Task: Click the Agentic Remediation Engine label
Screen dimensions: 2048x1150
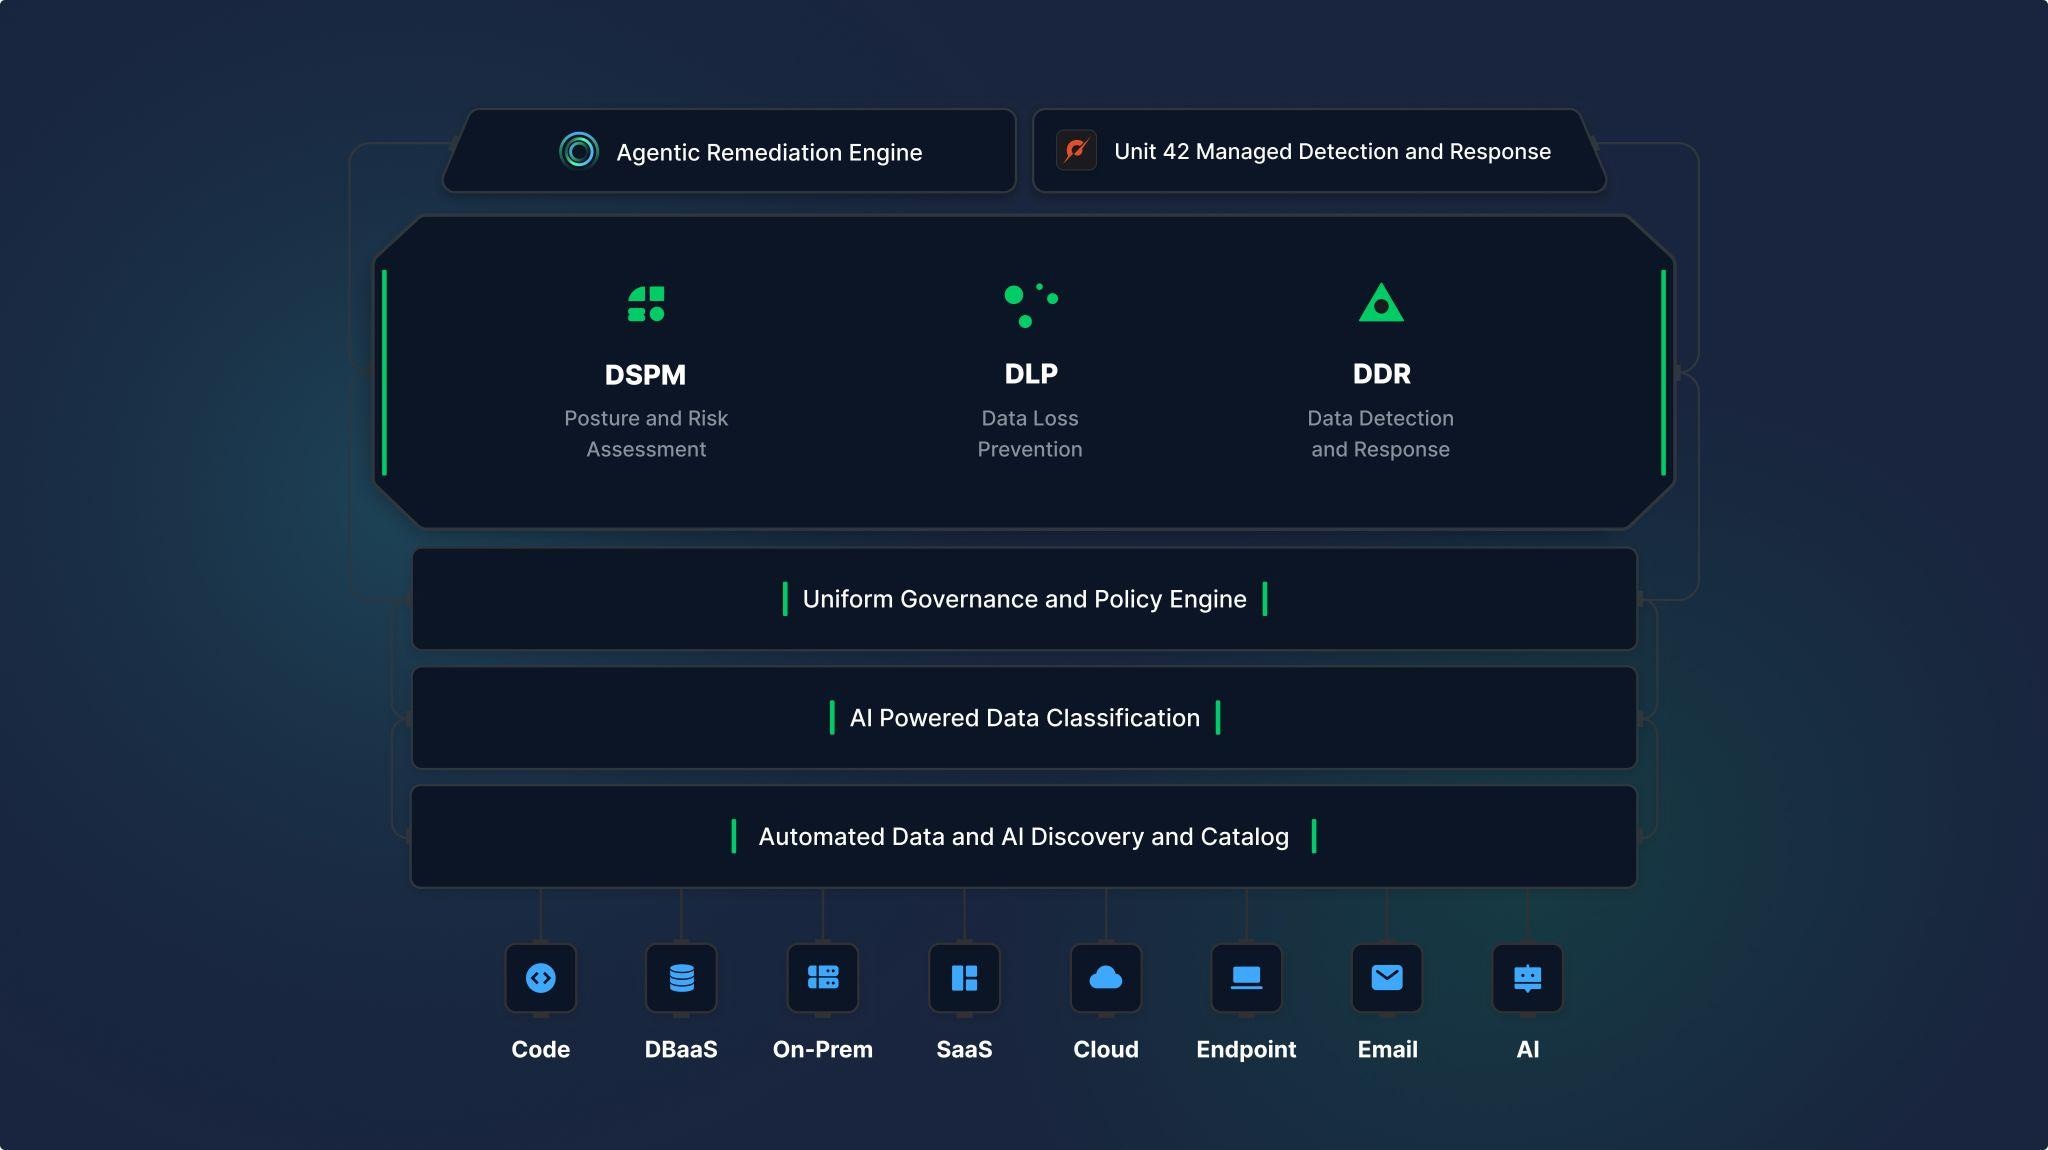Action: [769, 152]
